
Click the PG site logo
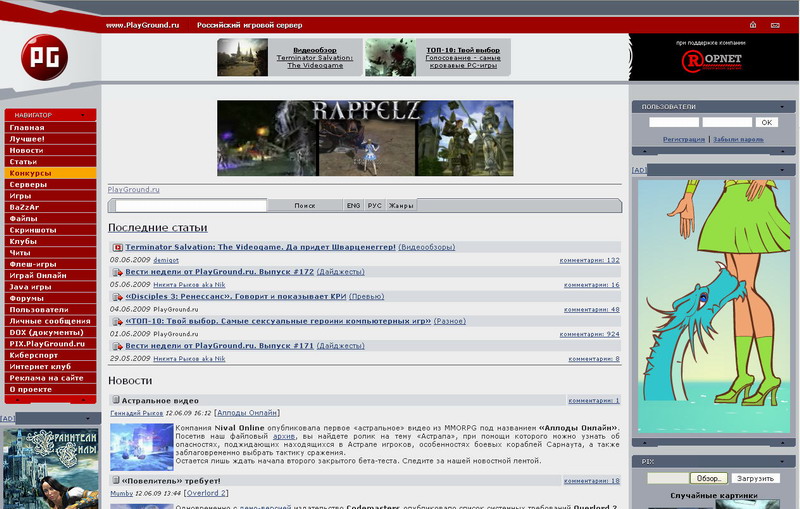tap(44, 57)
